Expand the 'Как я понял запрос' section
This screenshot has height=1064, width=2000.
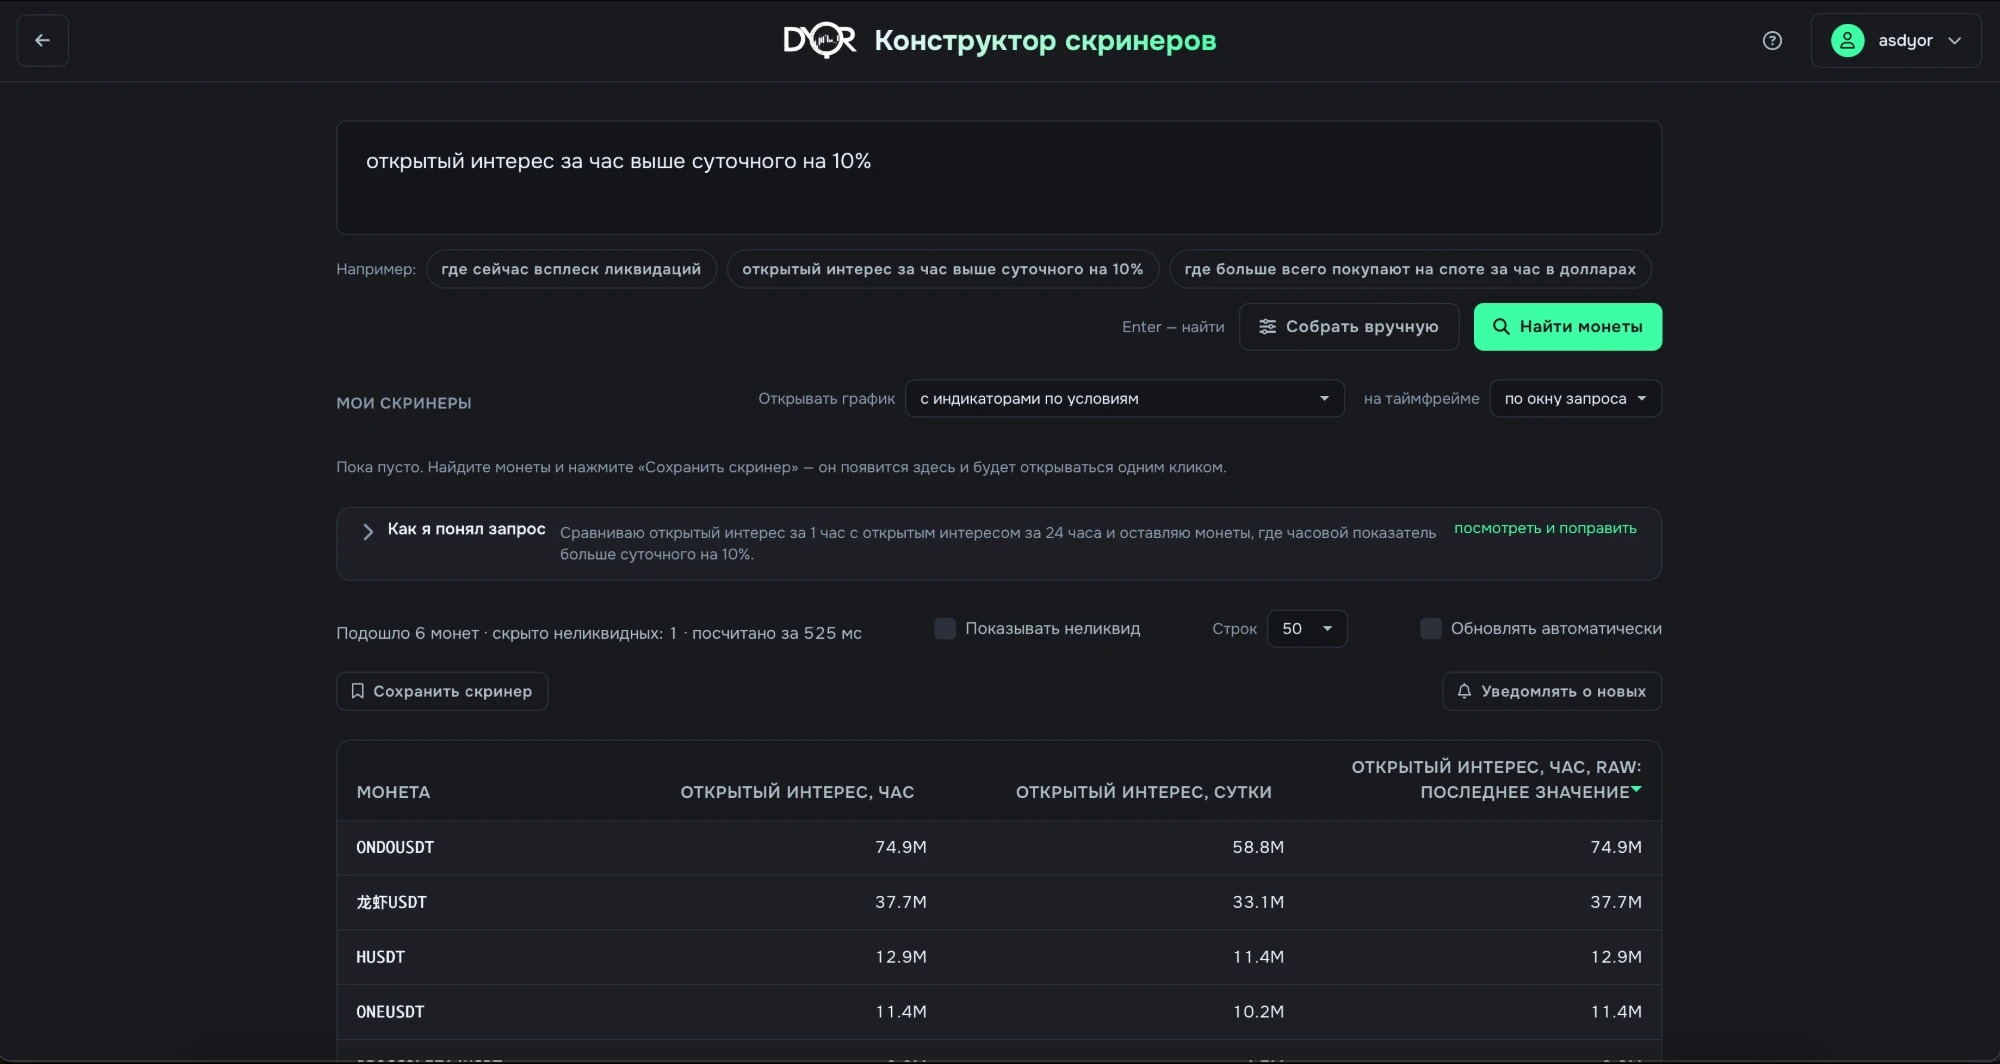(x=367, y=531)
